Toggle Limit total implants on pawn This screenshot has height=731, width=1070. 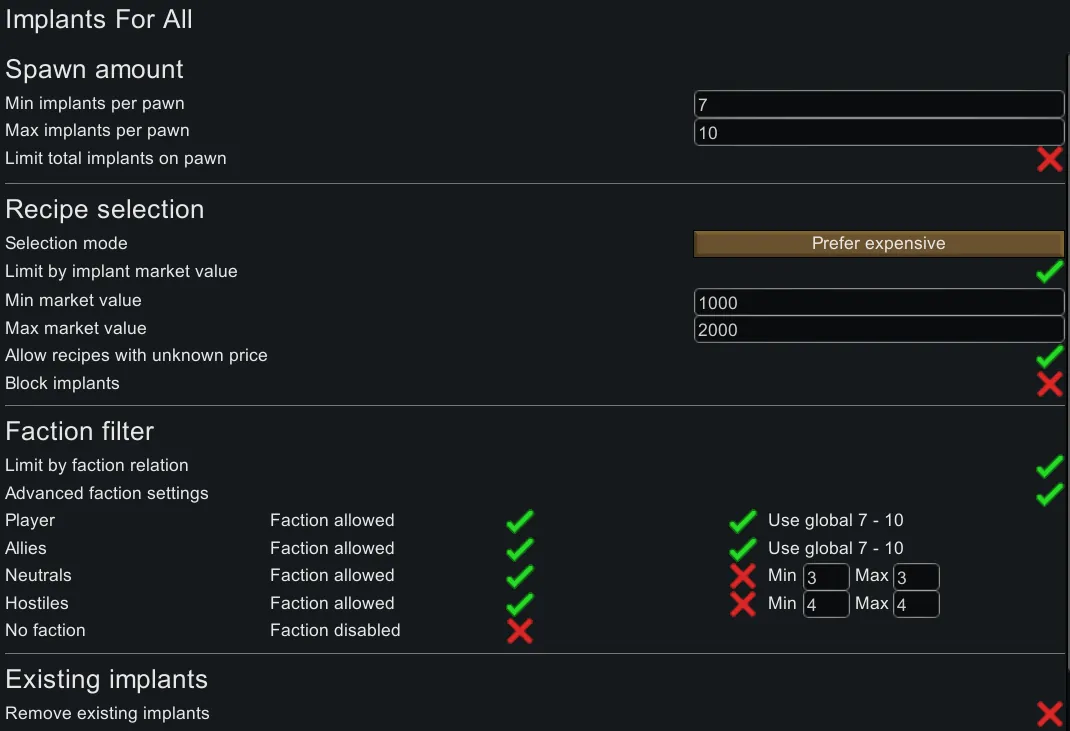tap(1049, 159)
